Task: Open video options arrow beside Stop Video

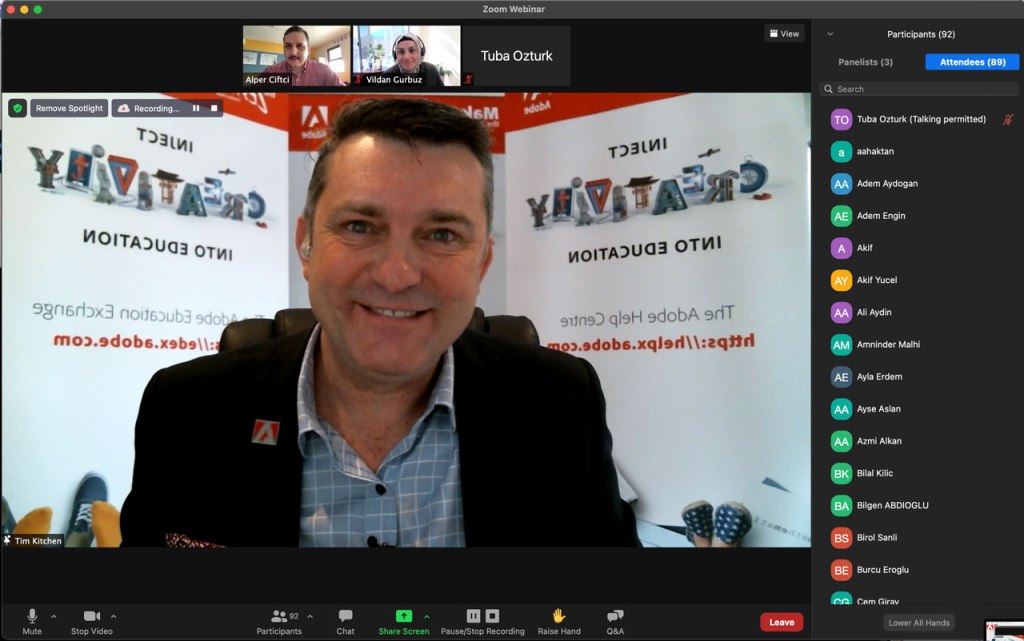Action: point(113,616)
